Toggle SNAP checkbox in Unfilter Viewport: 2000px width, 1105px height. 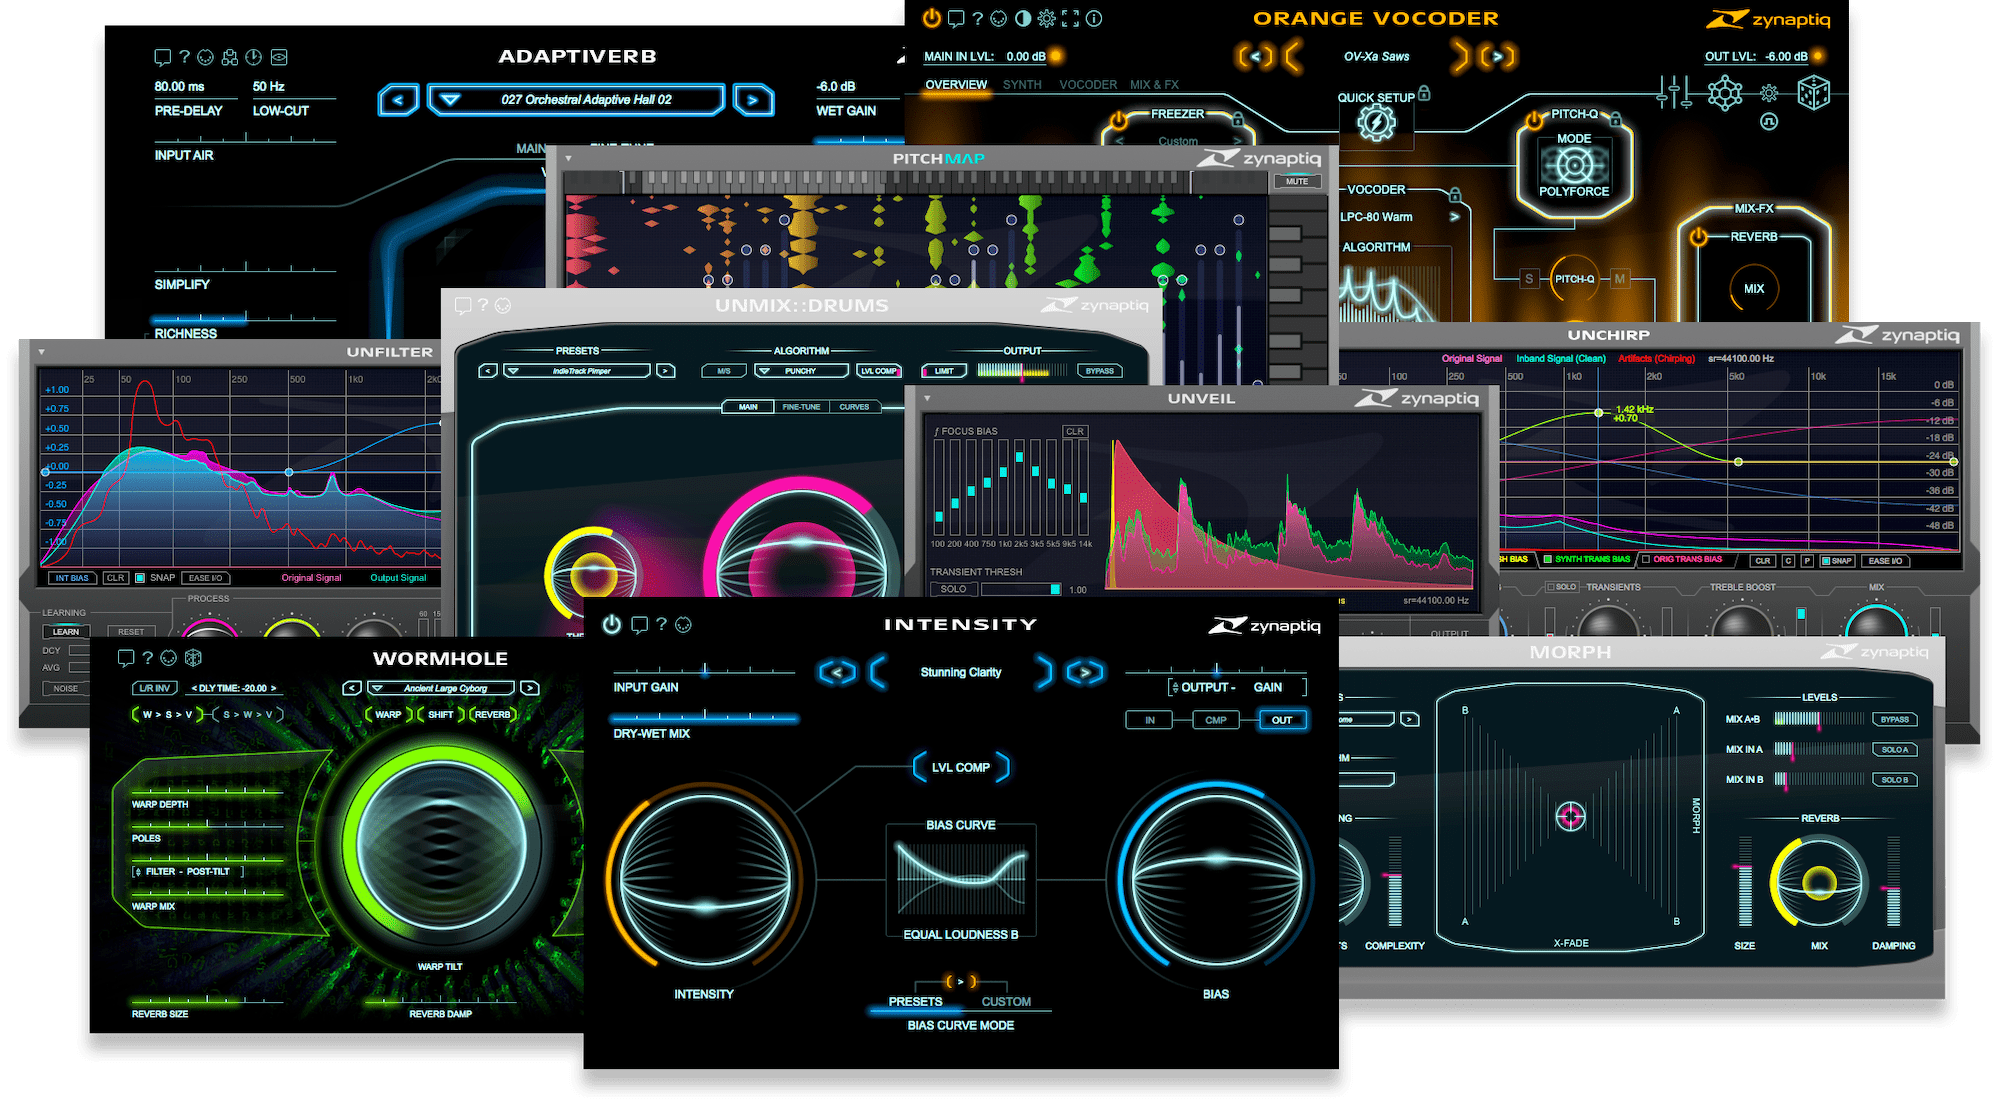click(140, 578)
